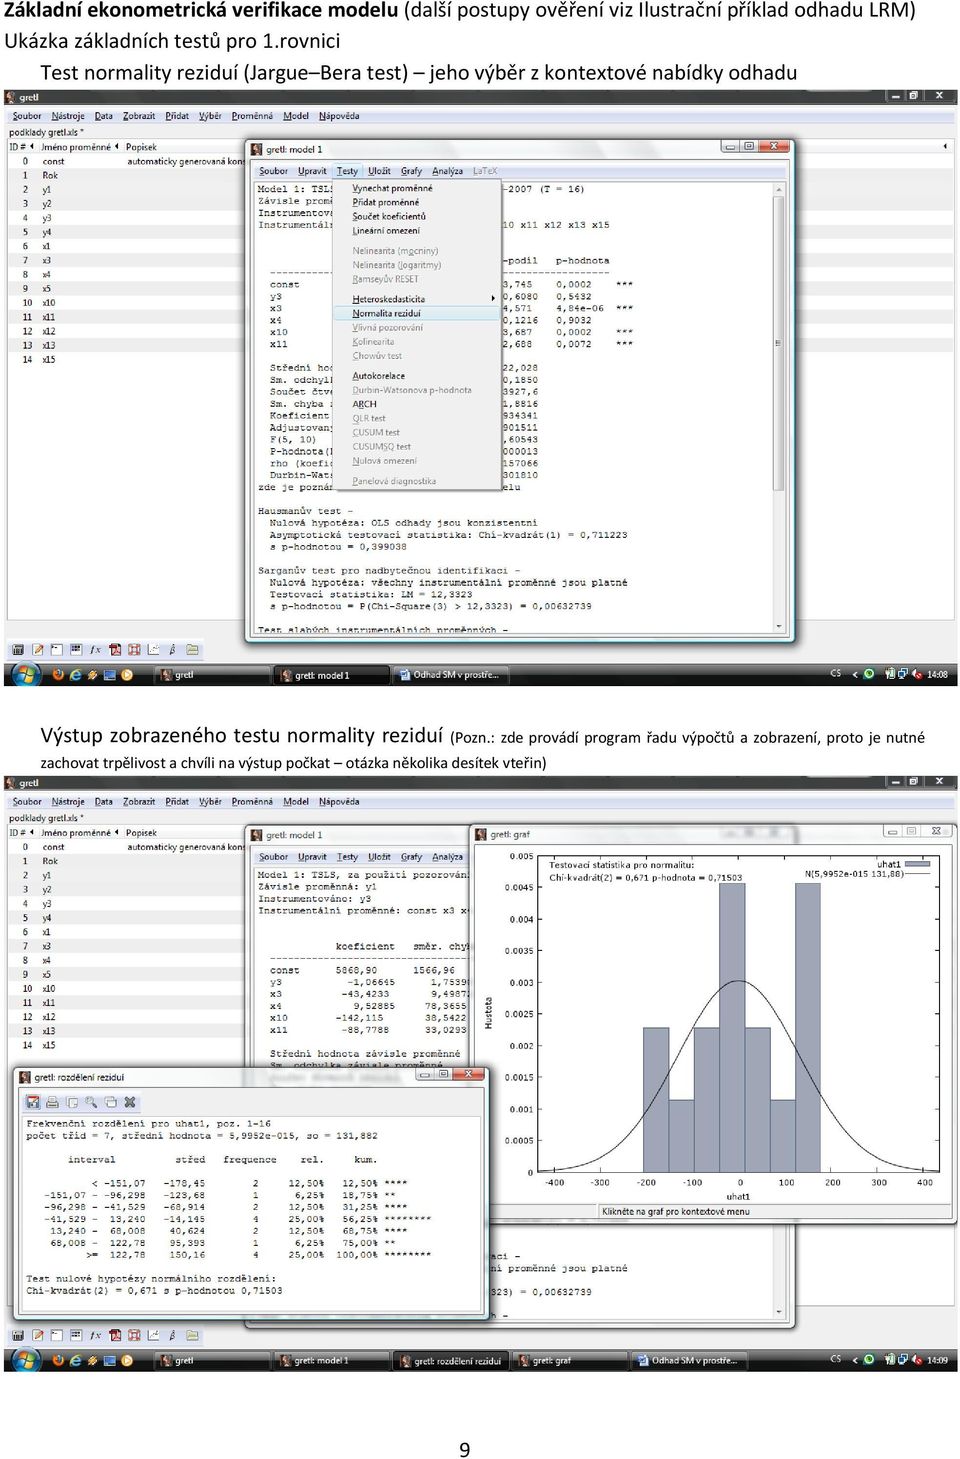Copy output in rozdělení reziduí window toolbar

pos(72,1102)
